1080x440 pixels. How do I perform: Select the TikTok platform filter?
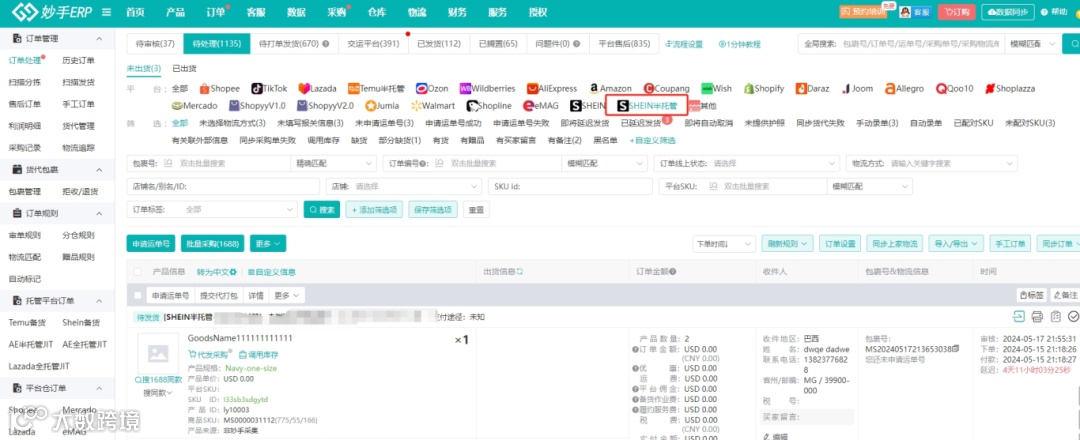coord(269,88)
